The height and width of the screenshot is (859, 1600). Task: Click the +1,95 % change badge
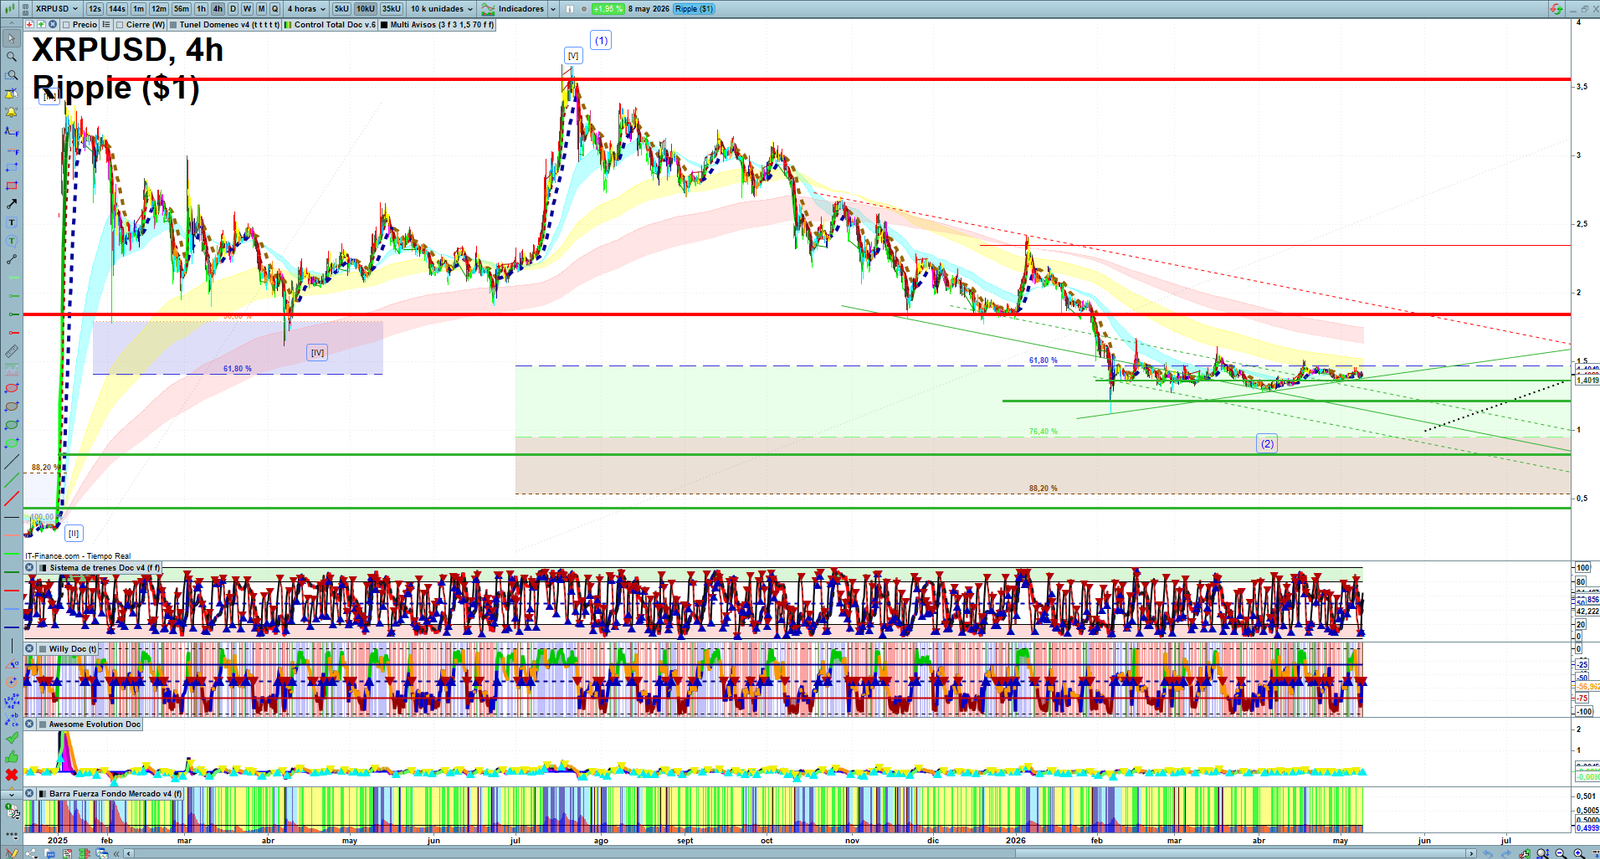pos(608,9)
